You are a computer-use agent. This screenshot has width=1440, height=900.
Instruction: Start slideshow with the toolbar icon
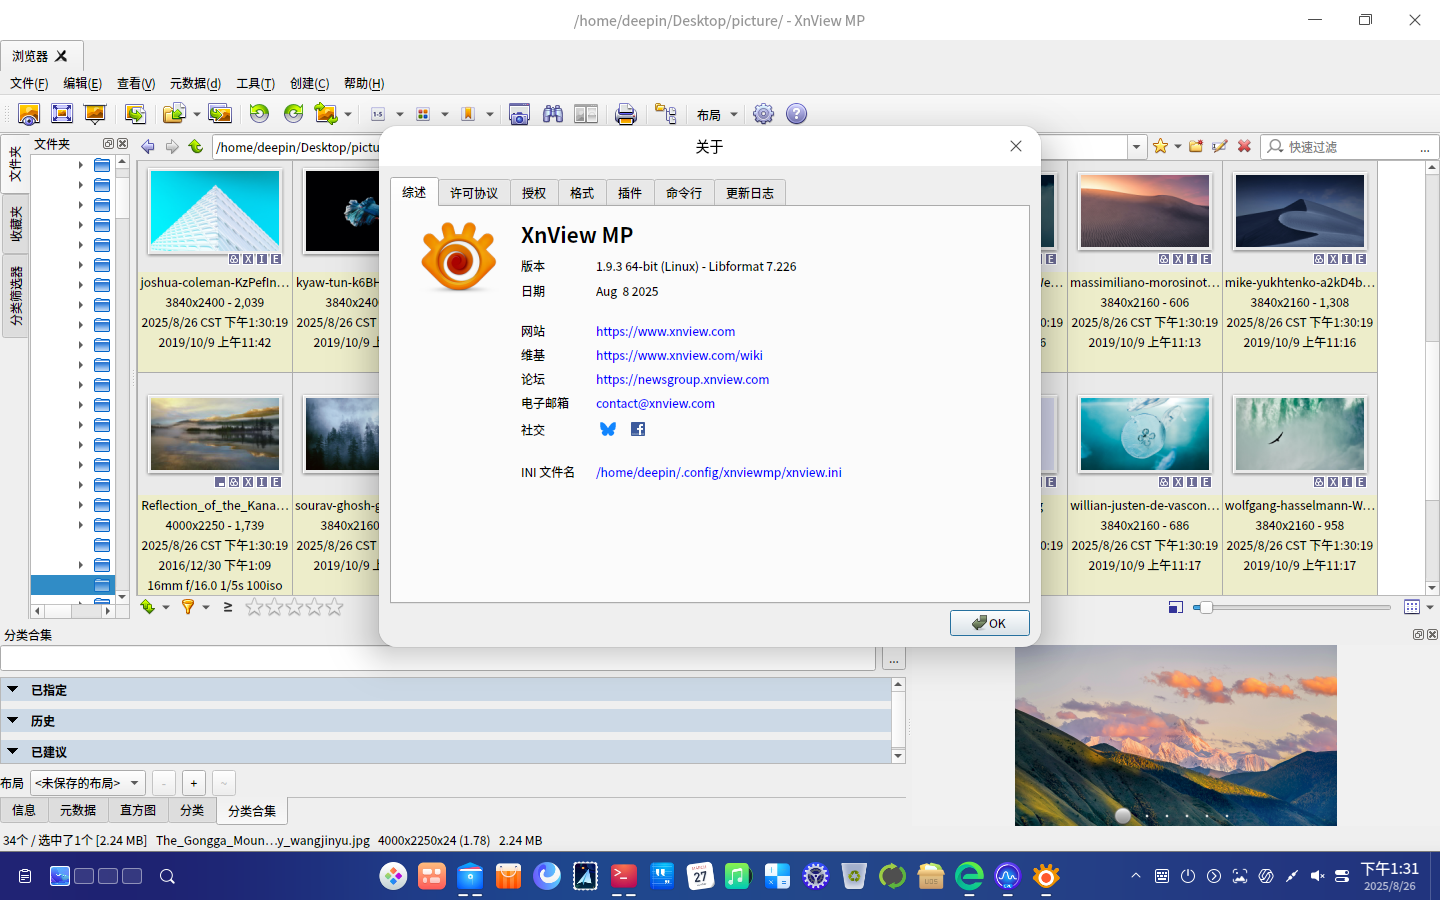(x=95, y=114)
